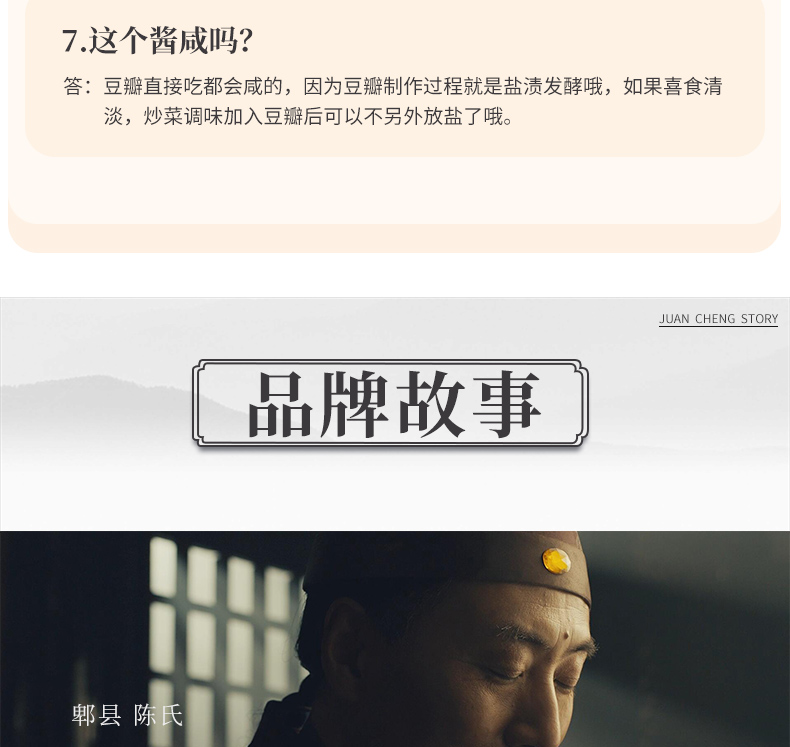Click the 品牌故事 title banner

tap(390, 403)
